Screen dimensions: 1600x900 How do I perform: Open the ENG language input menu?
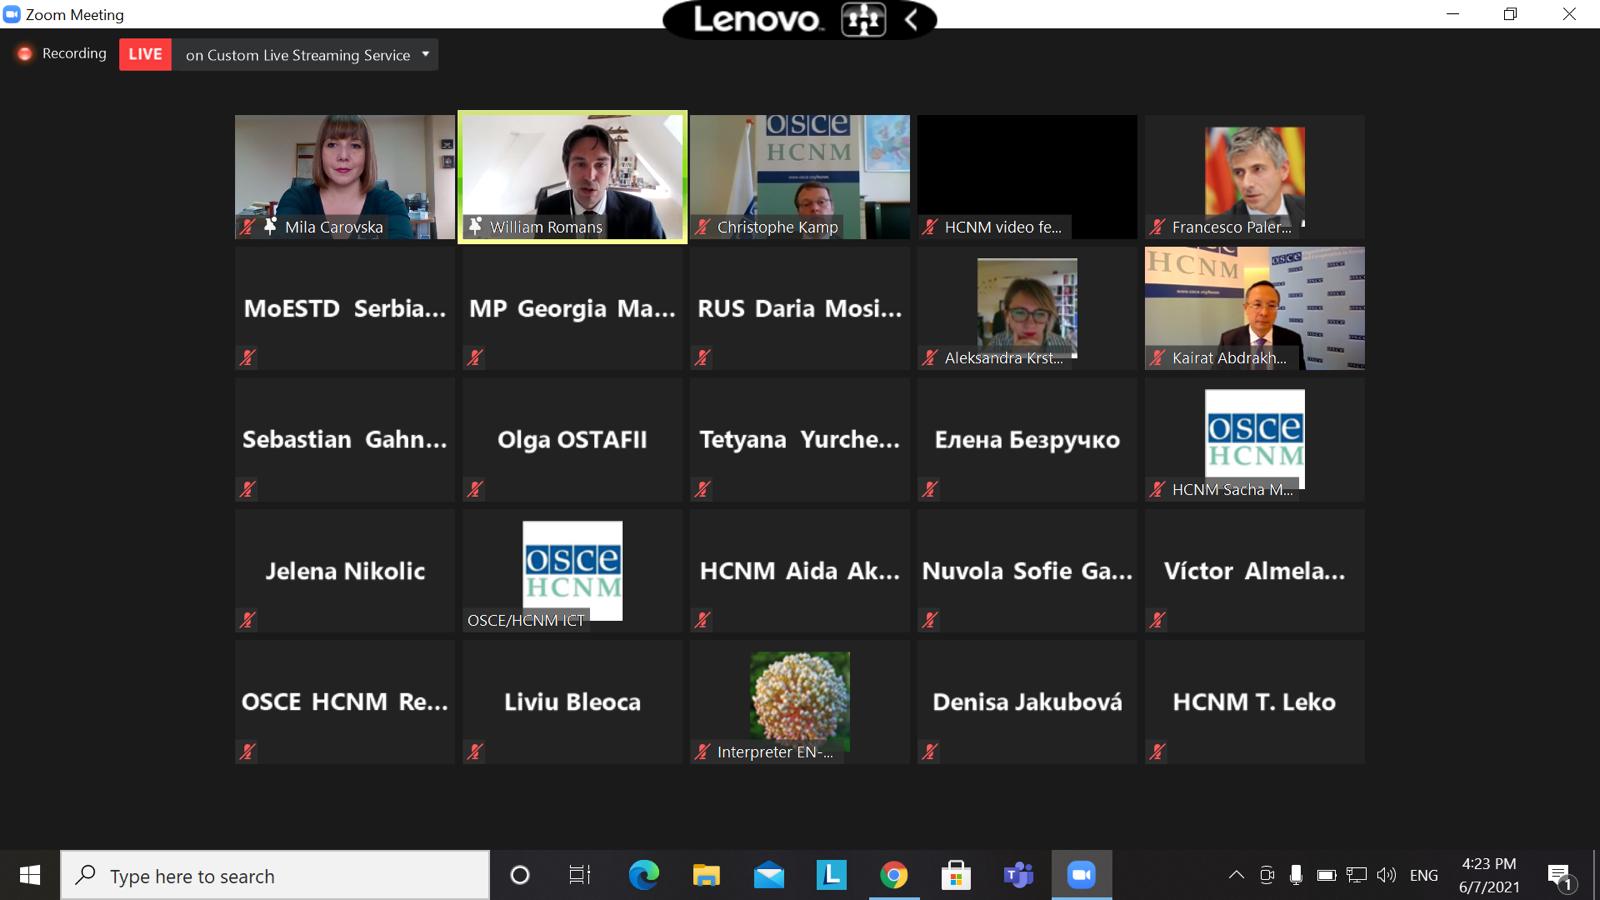coord(1423,875)
